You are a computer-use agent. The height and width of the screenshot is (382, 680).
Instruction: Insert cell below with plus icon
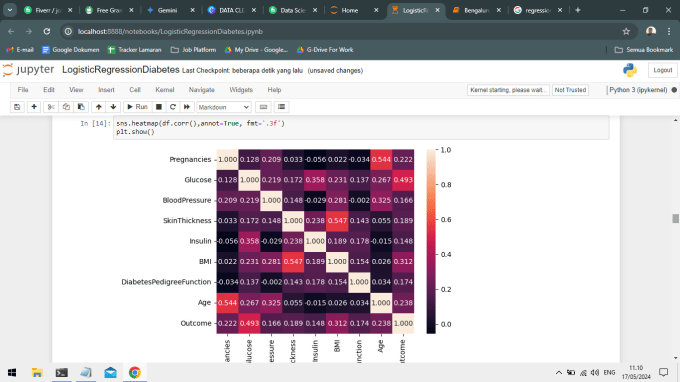(x=34, y=107)
